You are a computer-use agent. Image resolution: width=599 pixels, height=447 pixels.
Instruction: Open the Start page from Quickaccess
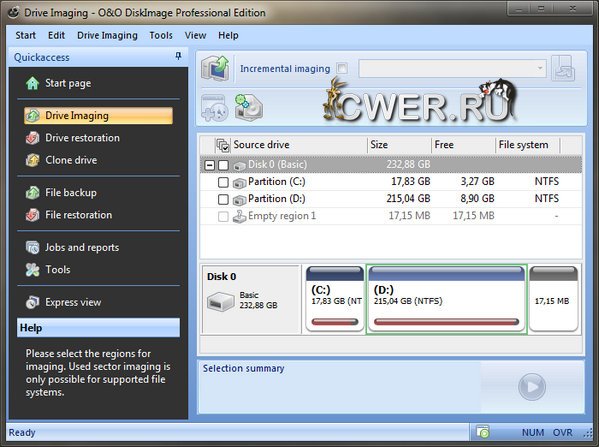coord(58,83)
